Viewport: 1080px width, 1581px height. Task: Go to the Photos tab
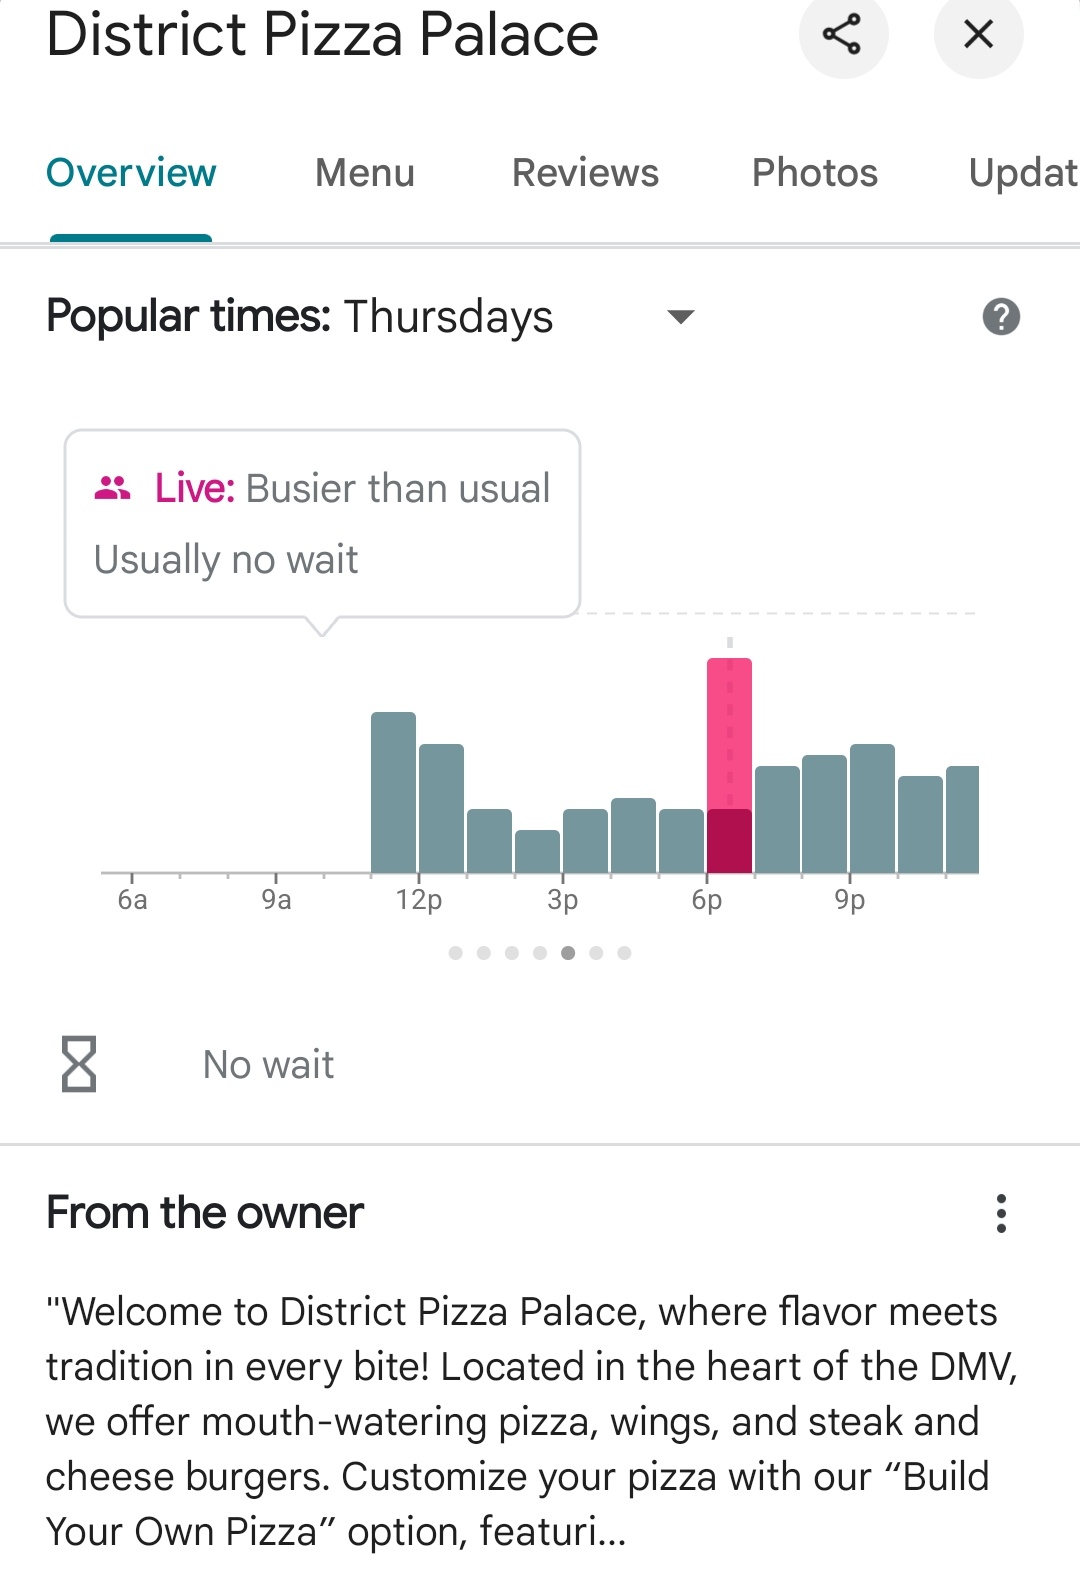point(814,173)
